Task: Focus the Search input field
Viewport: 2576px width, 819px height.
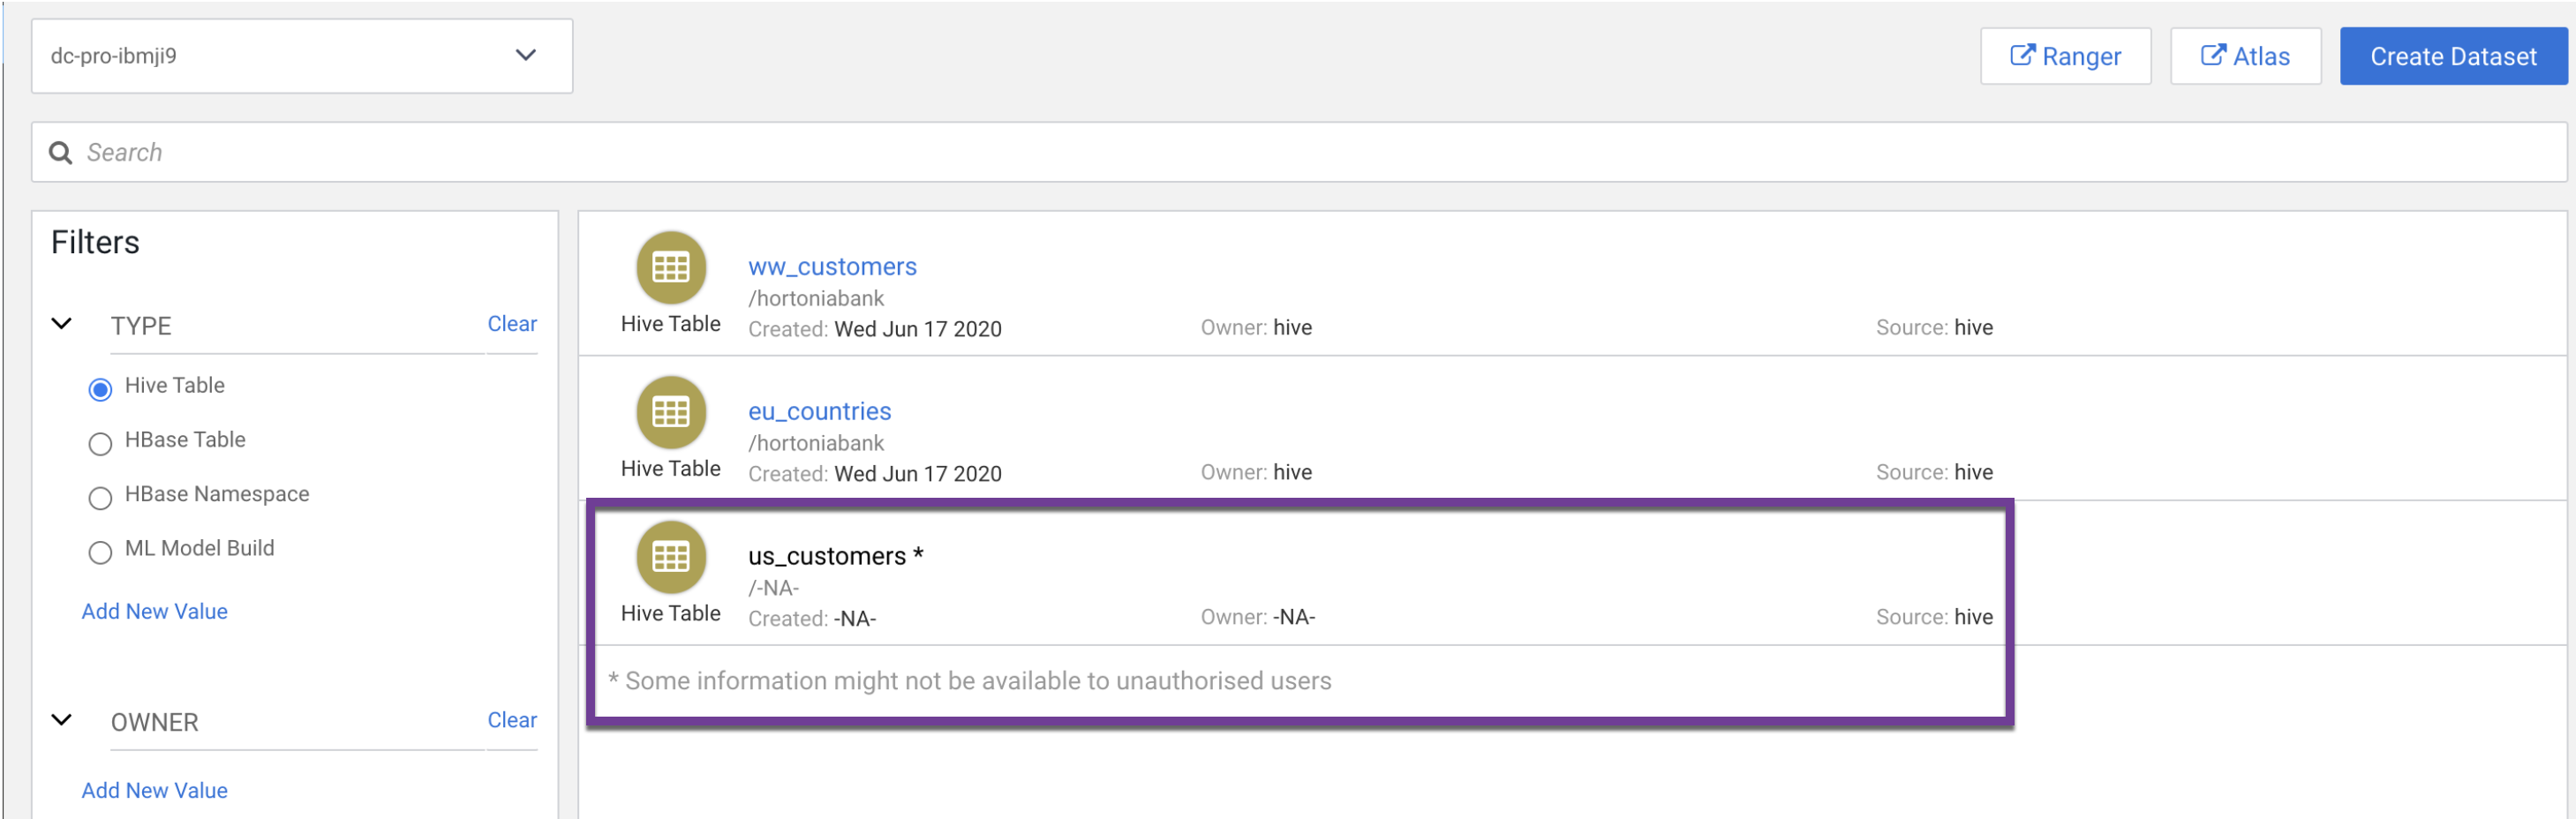Action: tap(1300, 153)
